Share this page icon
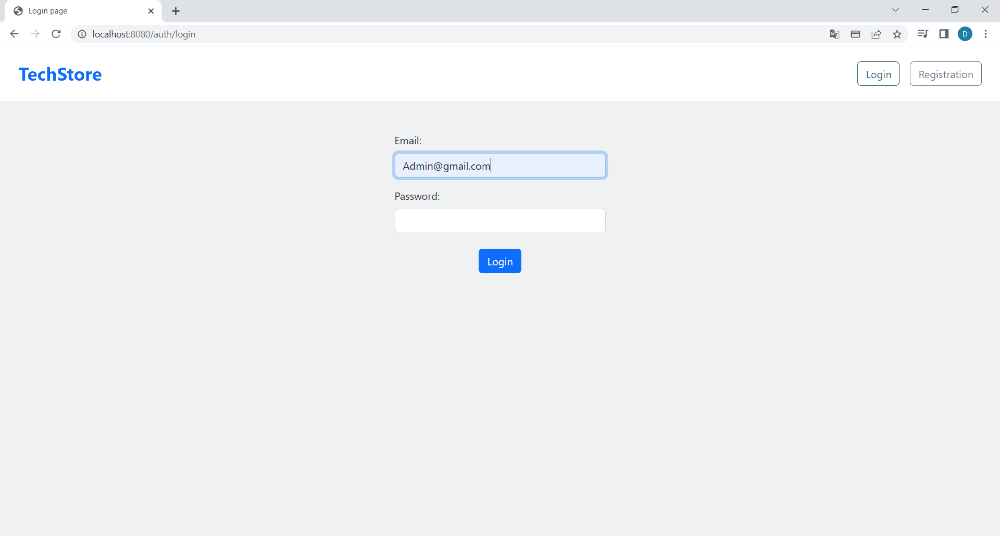 (x=876, y=34)
